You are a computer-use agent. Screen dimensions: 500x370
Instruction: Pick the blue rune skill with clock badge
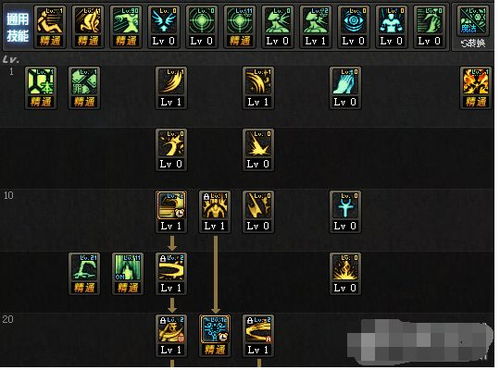[215, 336]
